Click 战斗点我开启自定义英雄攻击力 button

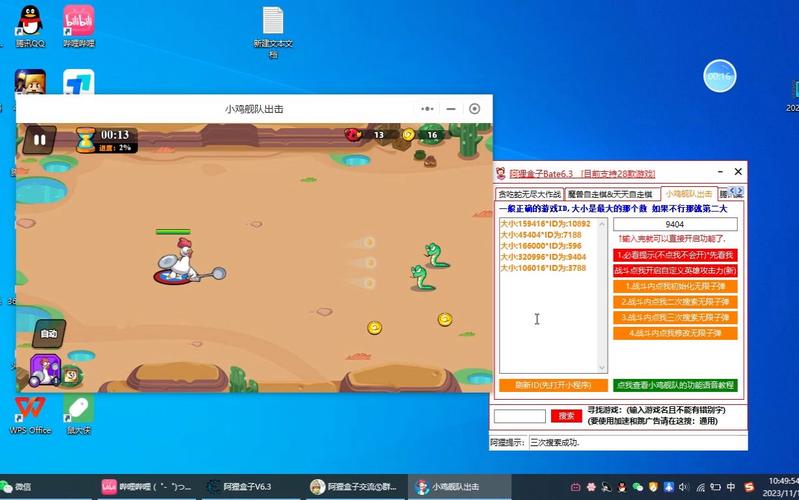tap(675, 271)
